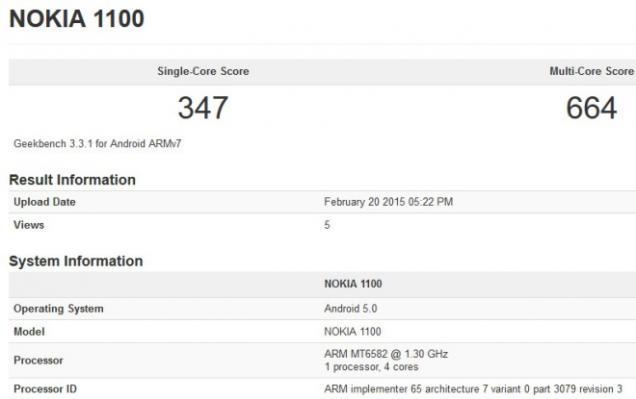Click the 1 processor, 4 cores text
Screen dimensions: 636x399
(x=372, y=367)
